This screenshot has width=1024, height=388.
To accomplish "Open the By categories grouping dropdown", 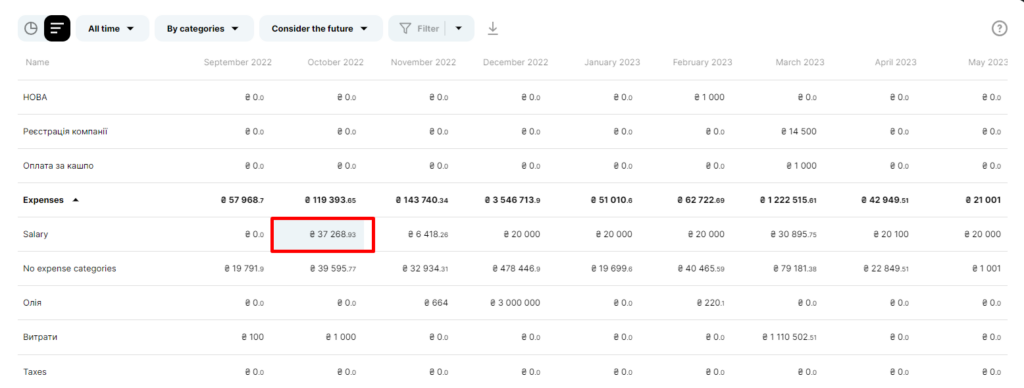I will click(204, 29).
